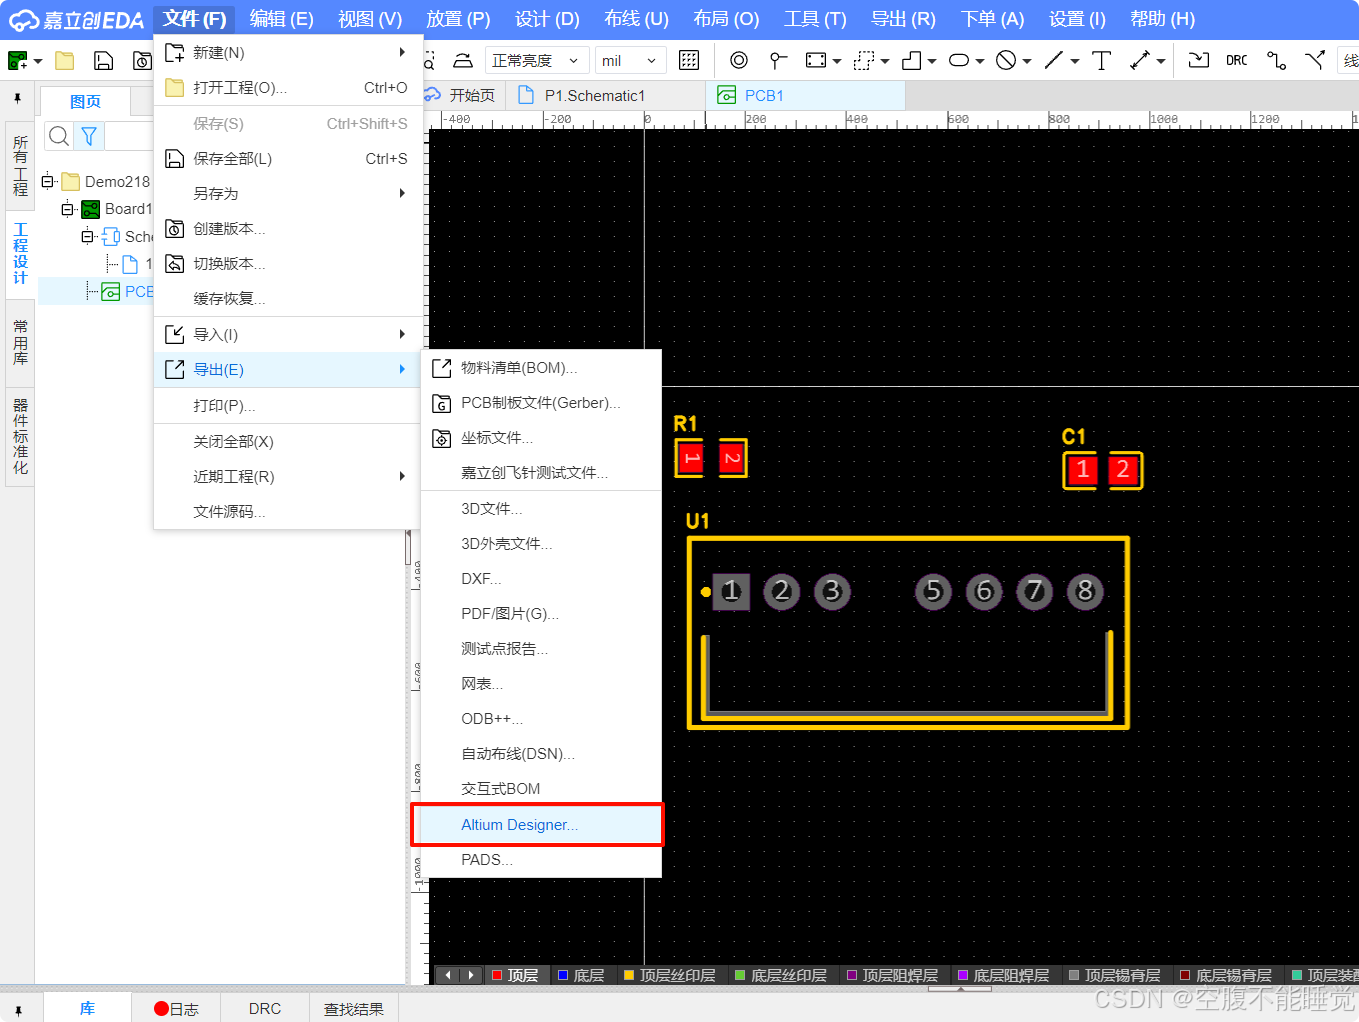Select the pad/oval shape tool
Image resolution: width=1359 pixels, height=1022 pixels.
[959, 60]
